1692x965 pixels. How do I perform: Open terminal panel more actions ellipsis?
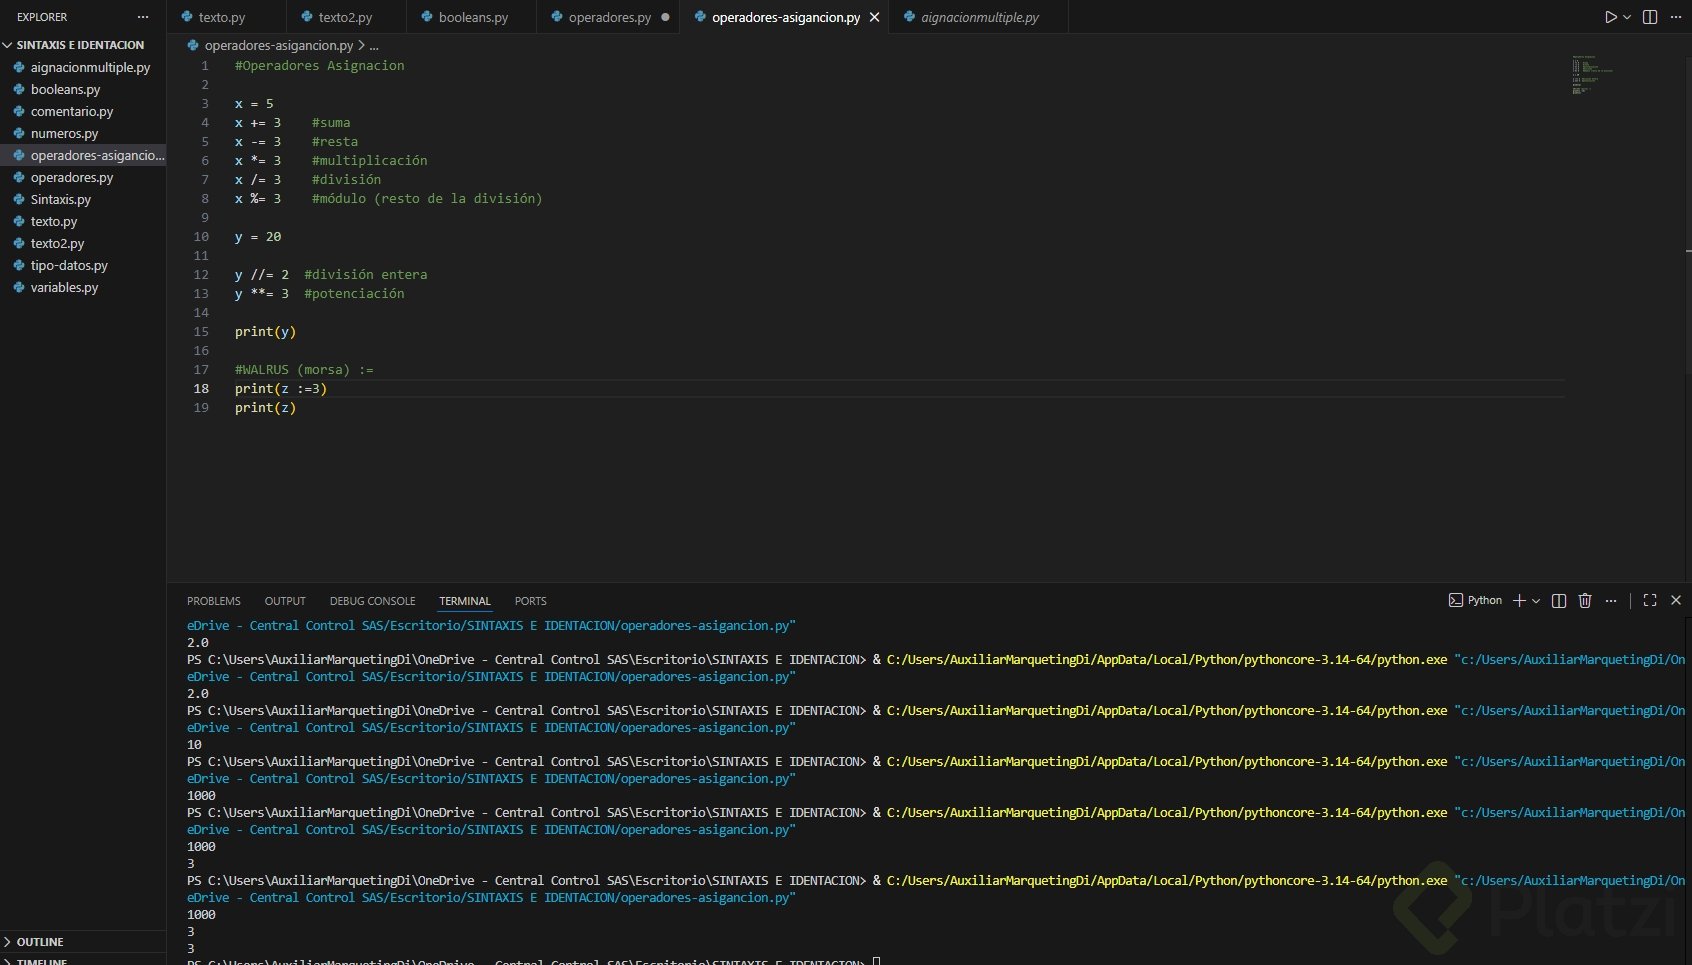point(1611,600)
